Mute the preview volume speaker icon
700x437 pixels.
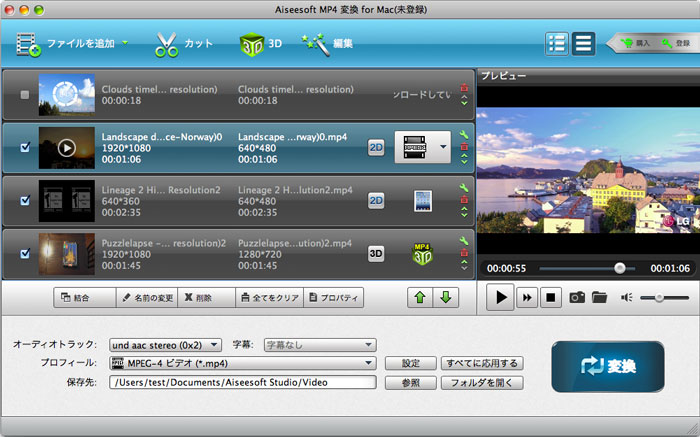click(x=627, y=297)
